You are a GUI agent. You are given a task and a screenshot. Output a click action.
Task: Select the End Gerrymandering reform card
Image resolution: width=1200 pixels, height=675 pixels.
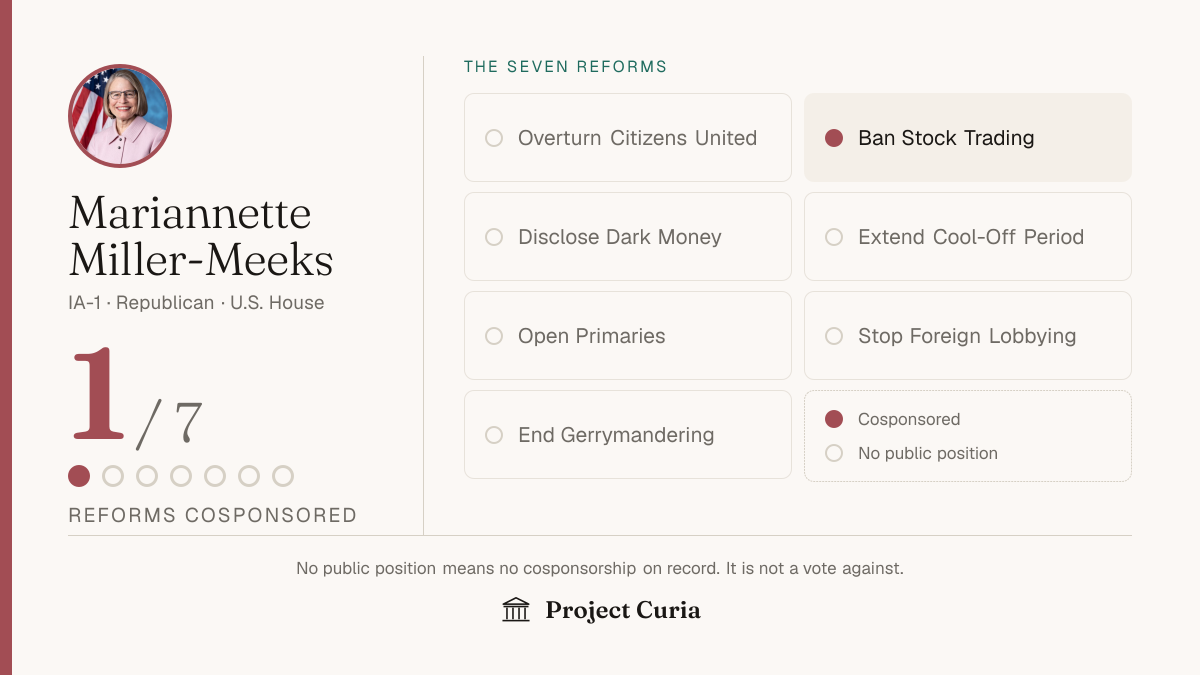pos(628,435)
